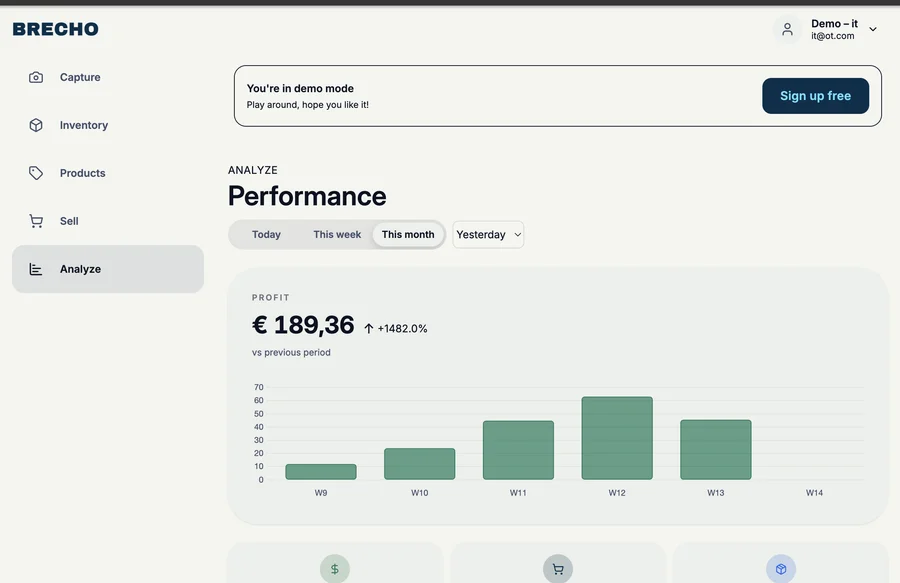900x583 pixels.
Task: Expand the Demo account menu chevron
Action: pos(872,28)
